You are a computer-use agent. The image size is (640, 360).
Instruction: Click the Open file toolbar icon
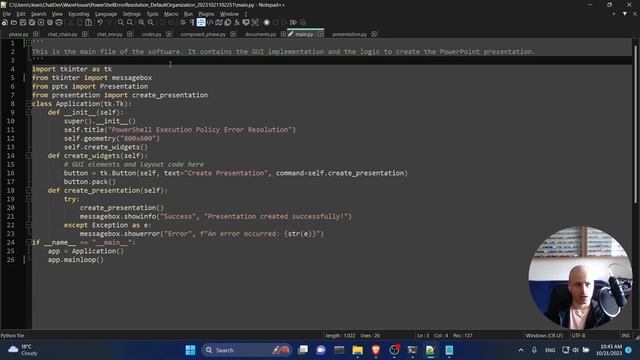click(14, 22)
